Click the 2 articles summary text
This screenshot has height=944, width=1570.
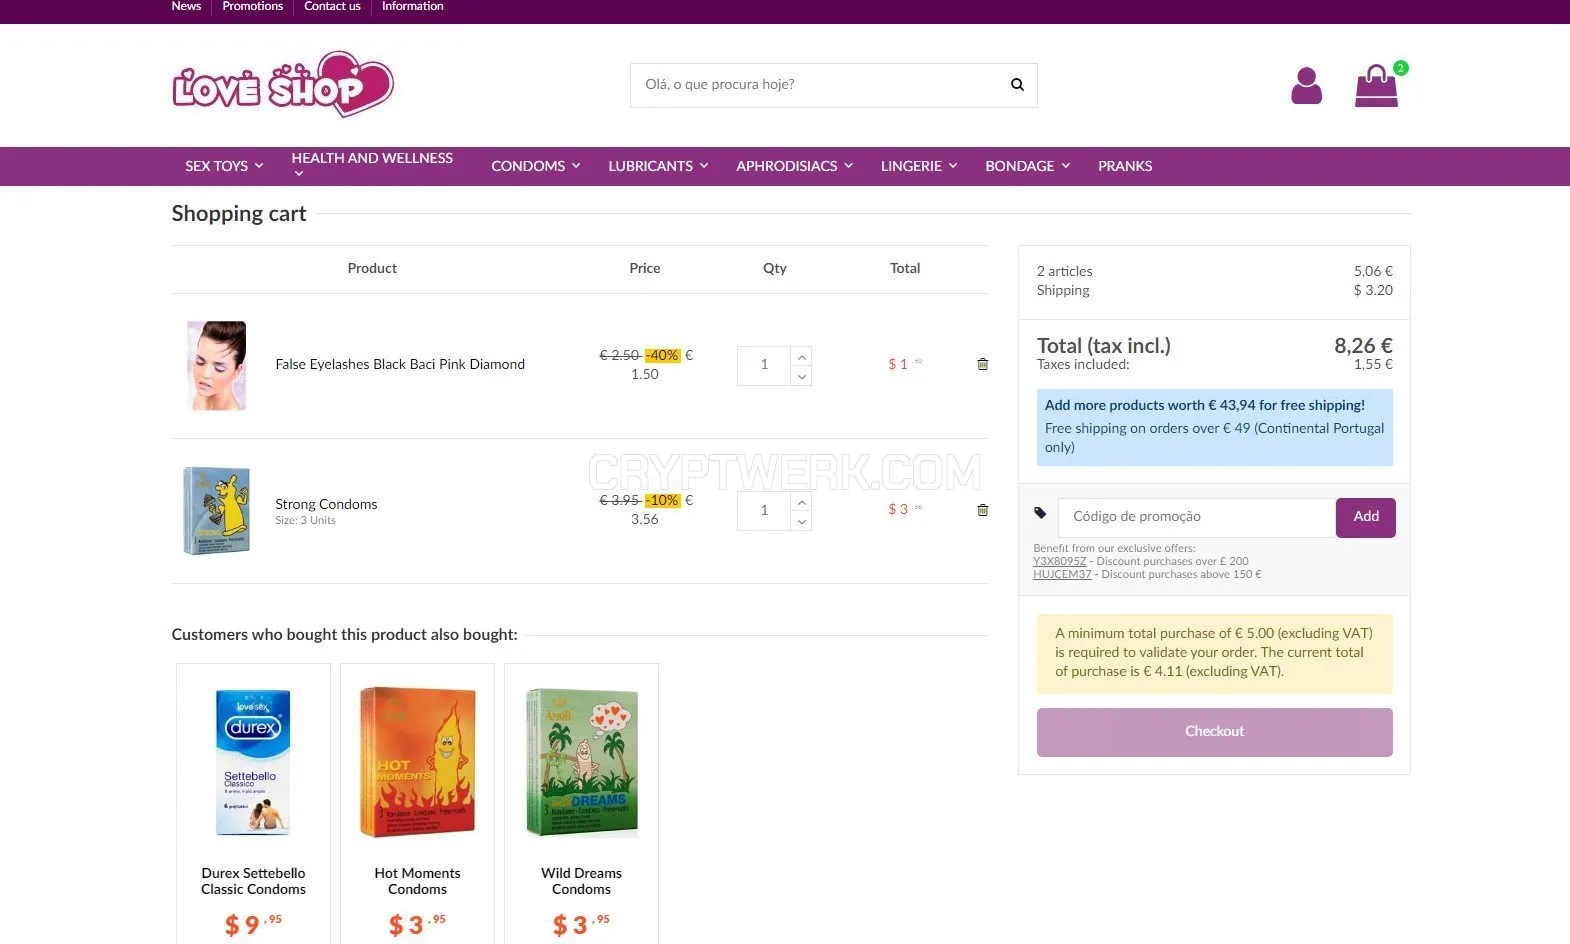(1064, 271)
